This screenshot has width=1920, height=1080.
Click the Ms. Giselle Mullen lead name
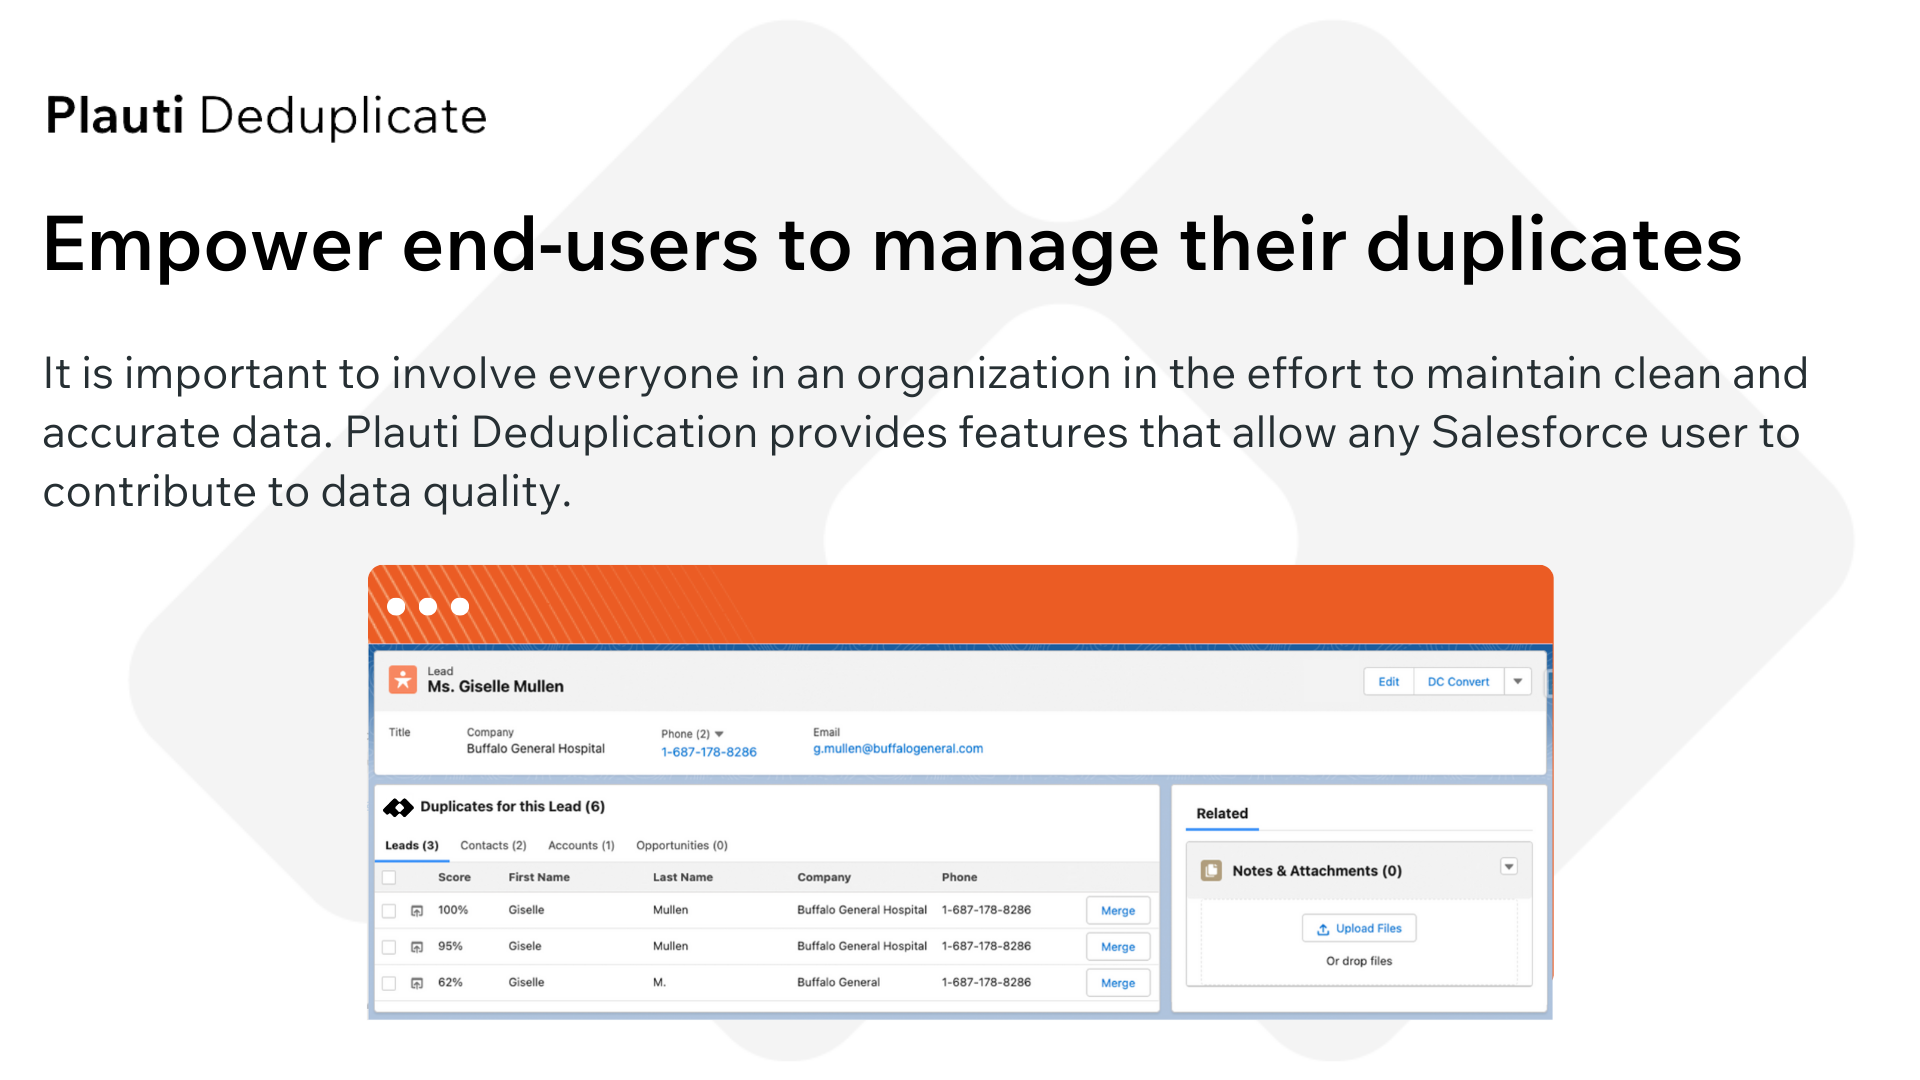495,687
